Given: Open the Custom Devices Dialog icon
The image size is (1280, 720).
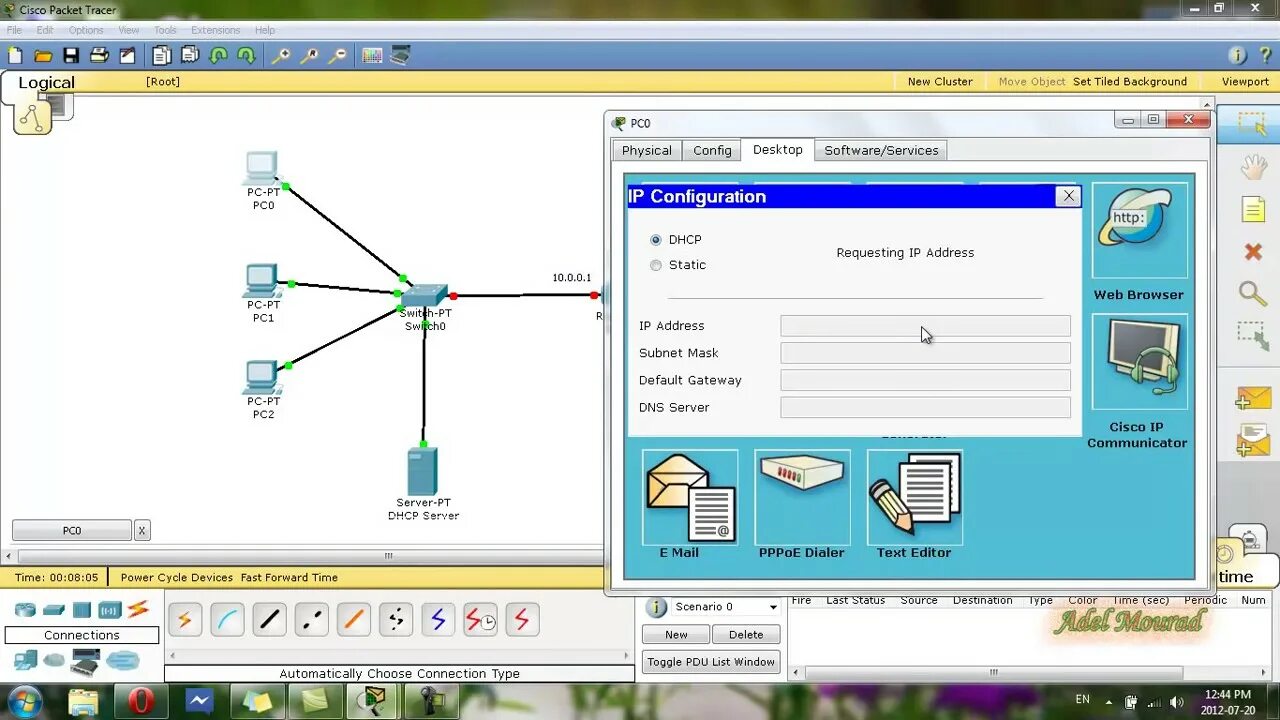Looking at the screenshot, I should coord(400,56).
